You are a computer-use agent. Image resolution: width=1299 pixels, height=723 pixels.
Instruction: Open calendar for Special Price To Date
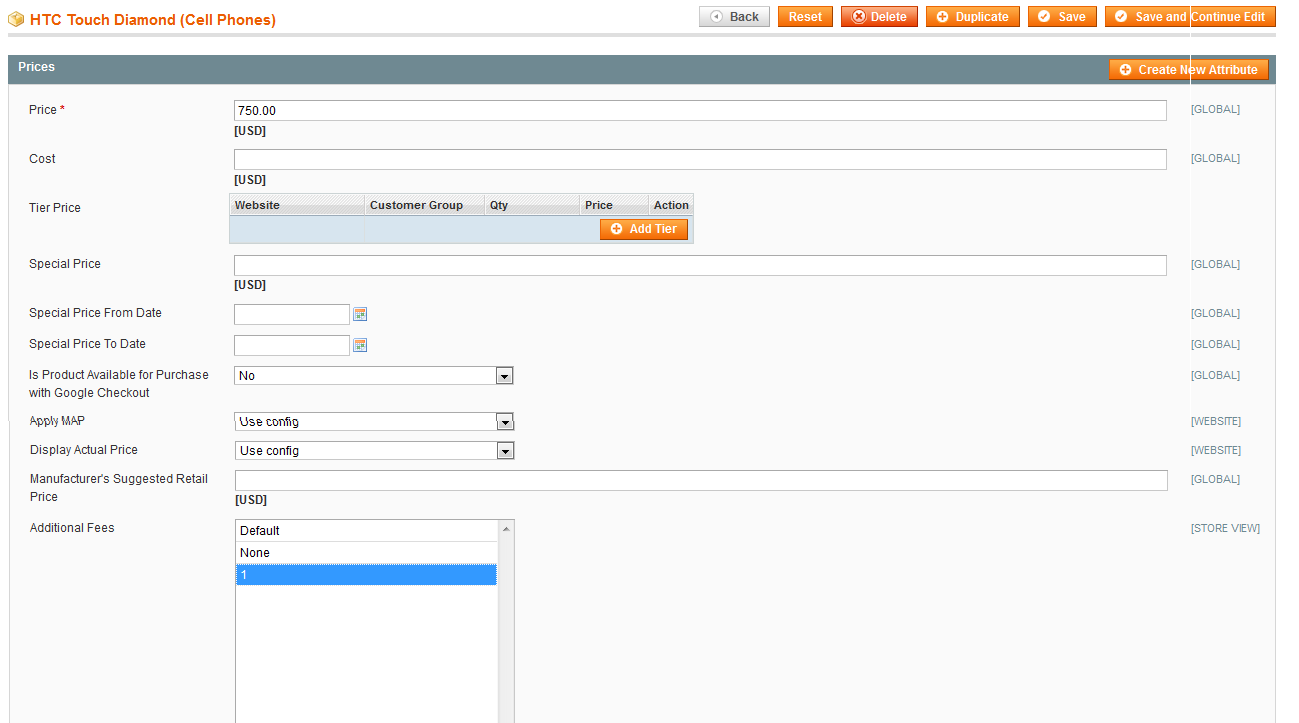(x=360, y=345)
